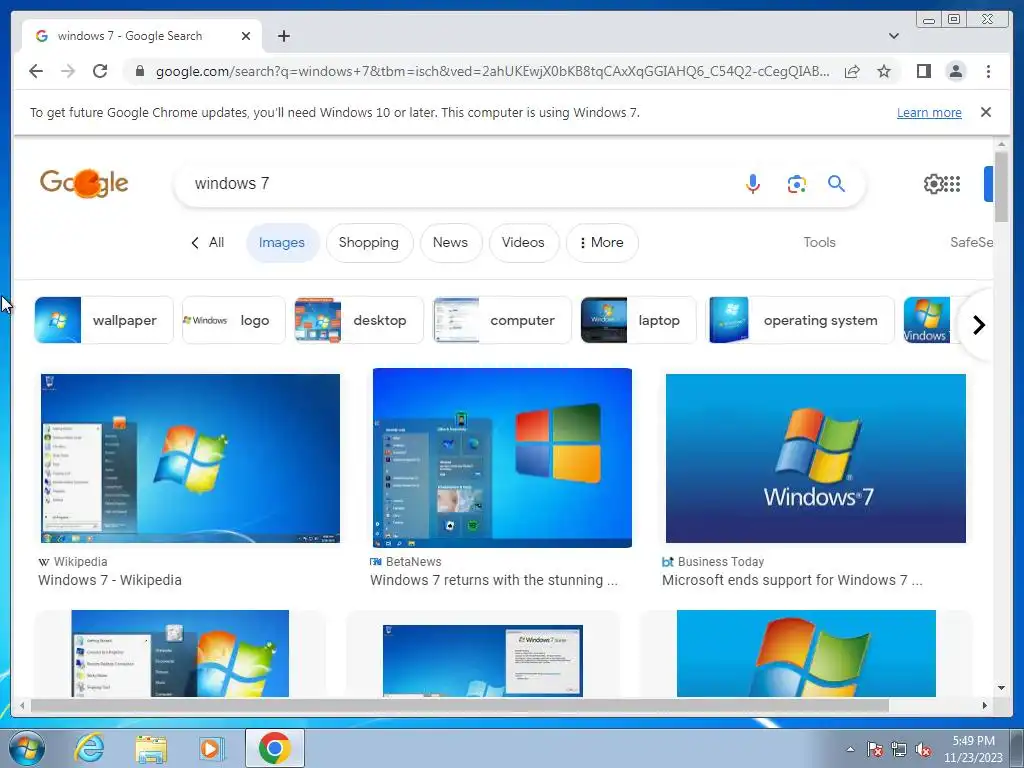Image resolution: width=1024 pixels, height=768 pixels.
Task: Filter images by operating system chip
Action: 800,320
